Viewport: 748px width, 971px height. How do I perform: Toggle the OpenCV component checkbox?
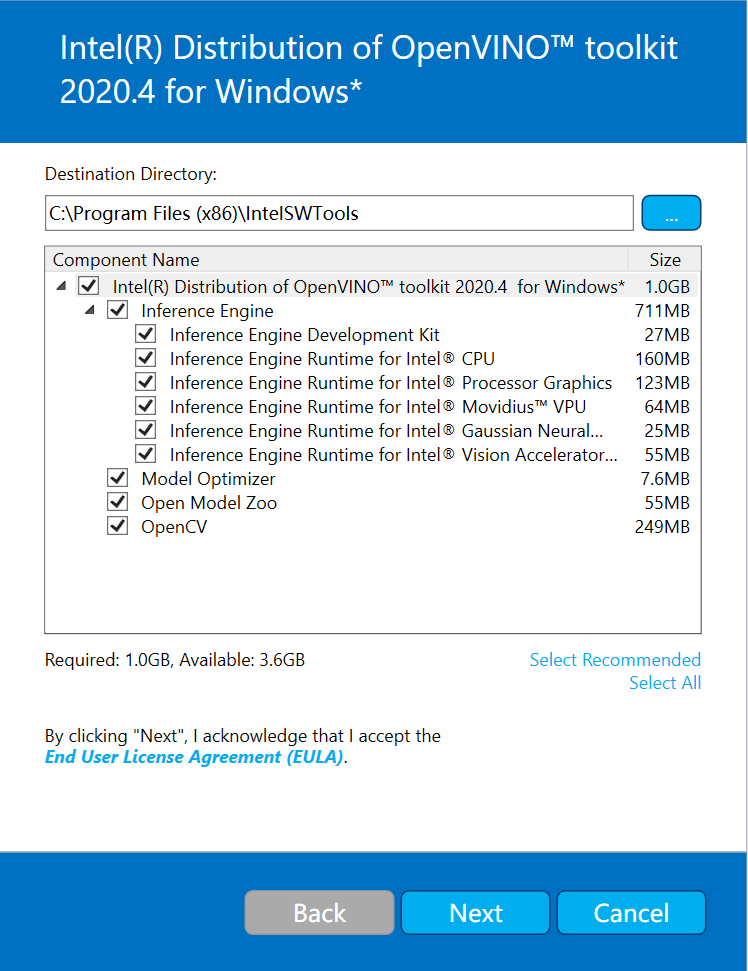(x=118, y=526)
